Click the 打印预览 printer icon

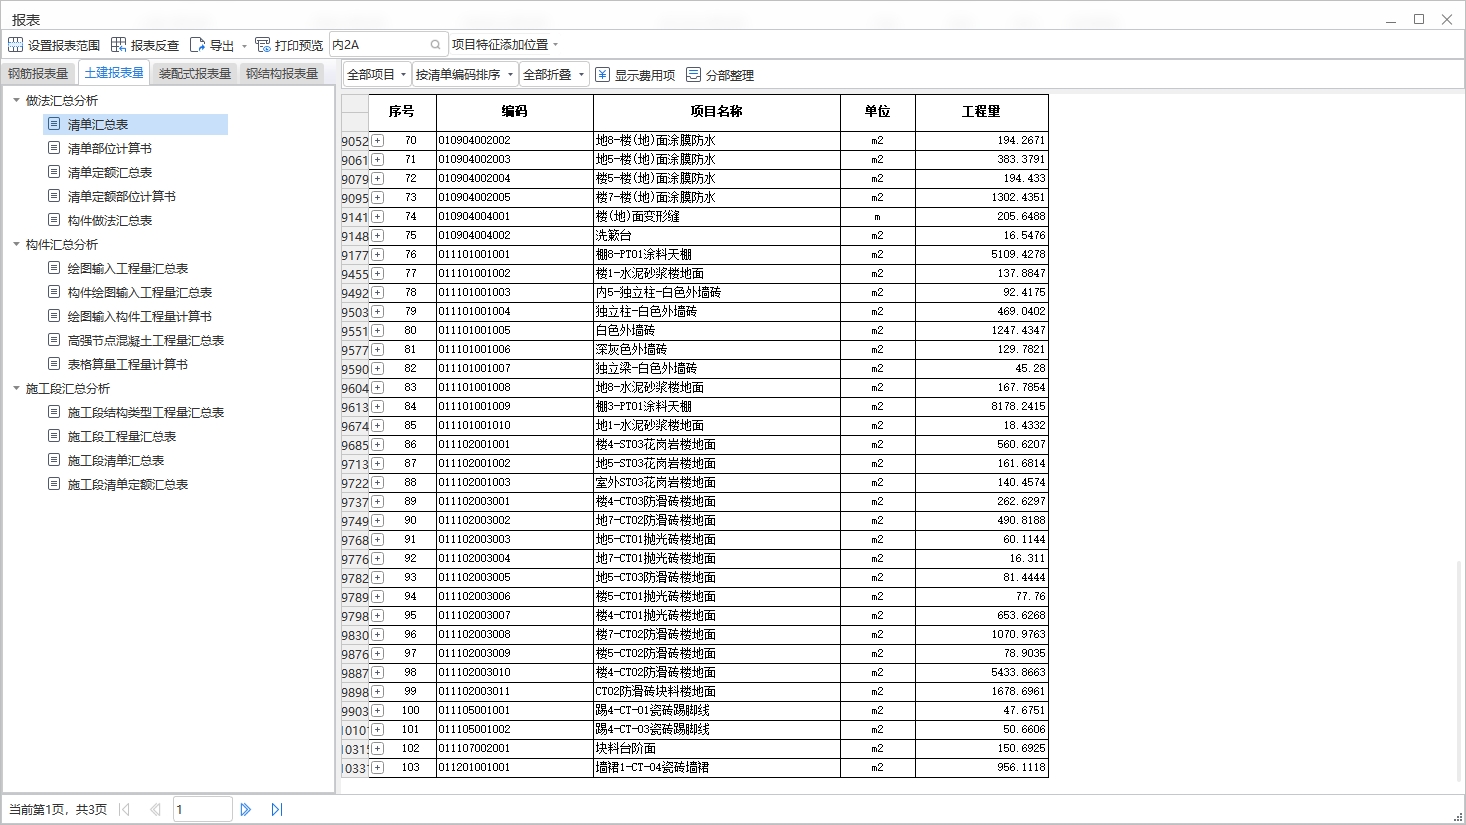click(x=263, y=44)
